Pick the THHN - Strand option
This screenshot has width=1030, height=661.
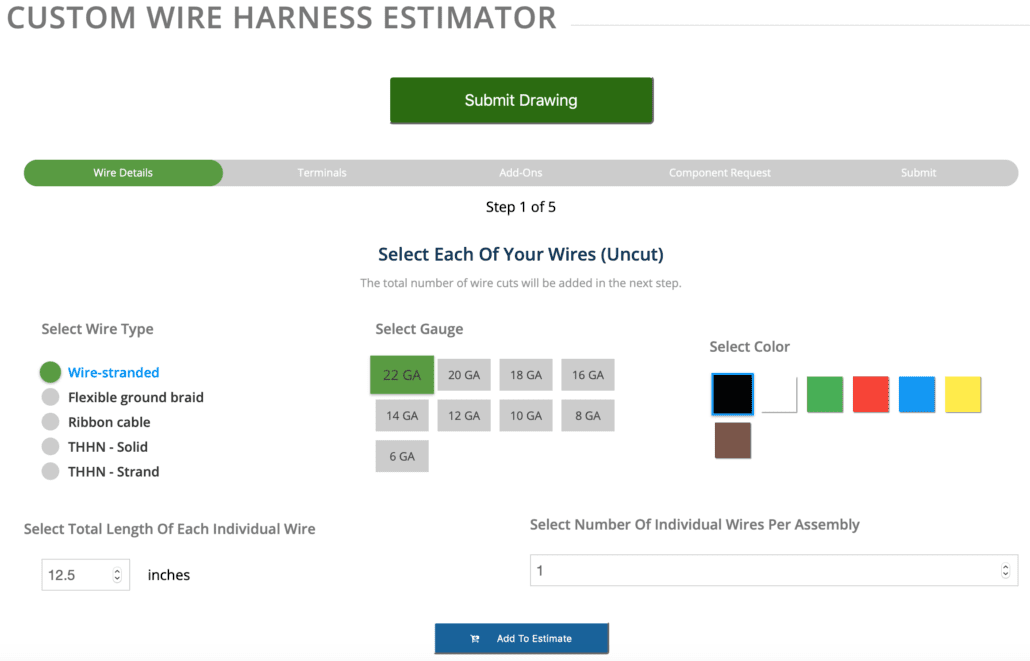(51, 472)
